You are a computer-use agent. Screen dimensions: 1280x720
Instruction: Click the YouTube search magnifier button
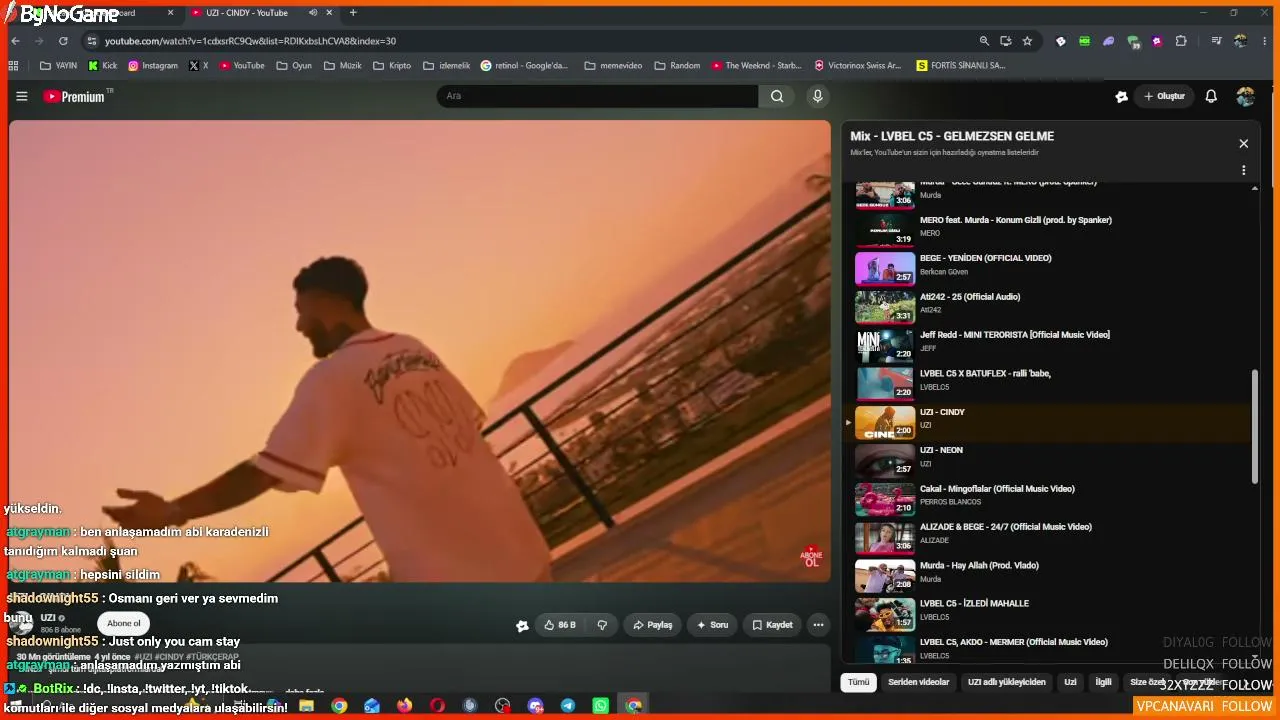coord(777,96)
